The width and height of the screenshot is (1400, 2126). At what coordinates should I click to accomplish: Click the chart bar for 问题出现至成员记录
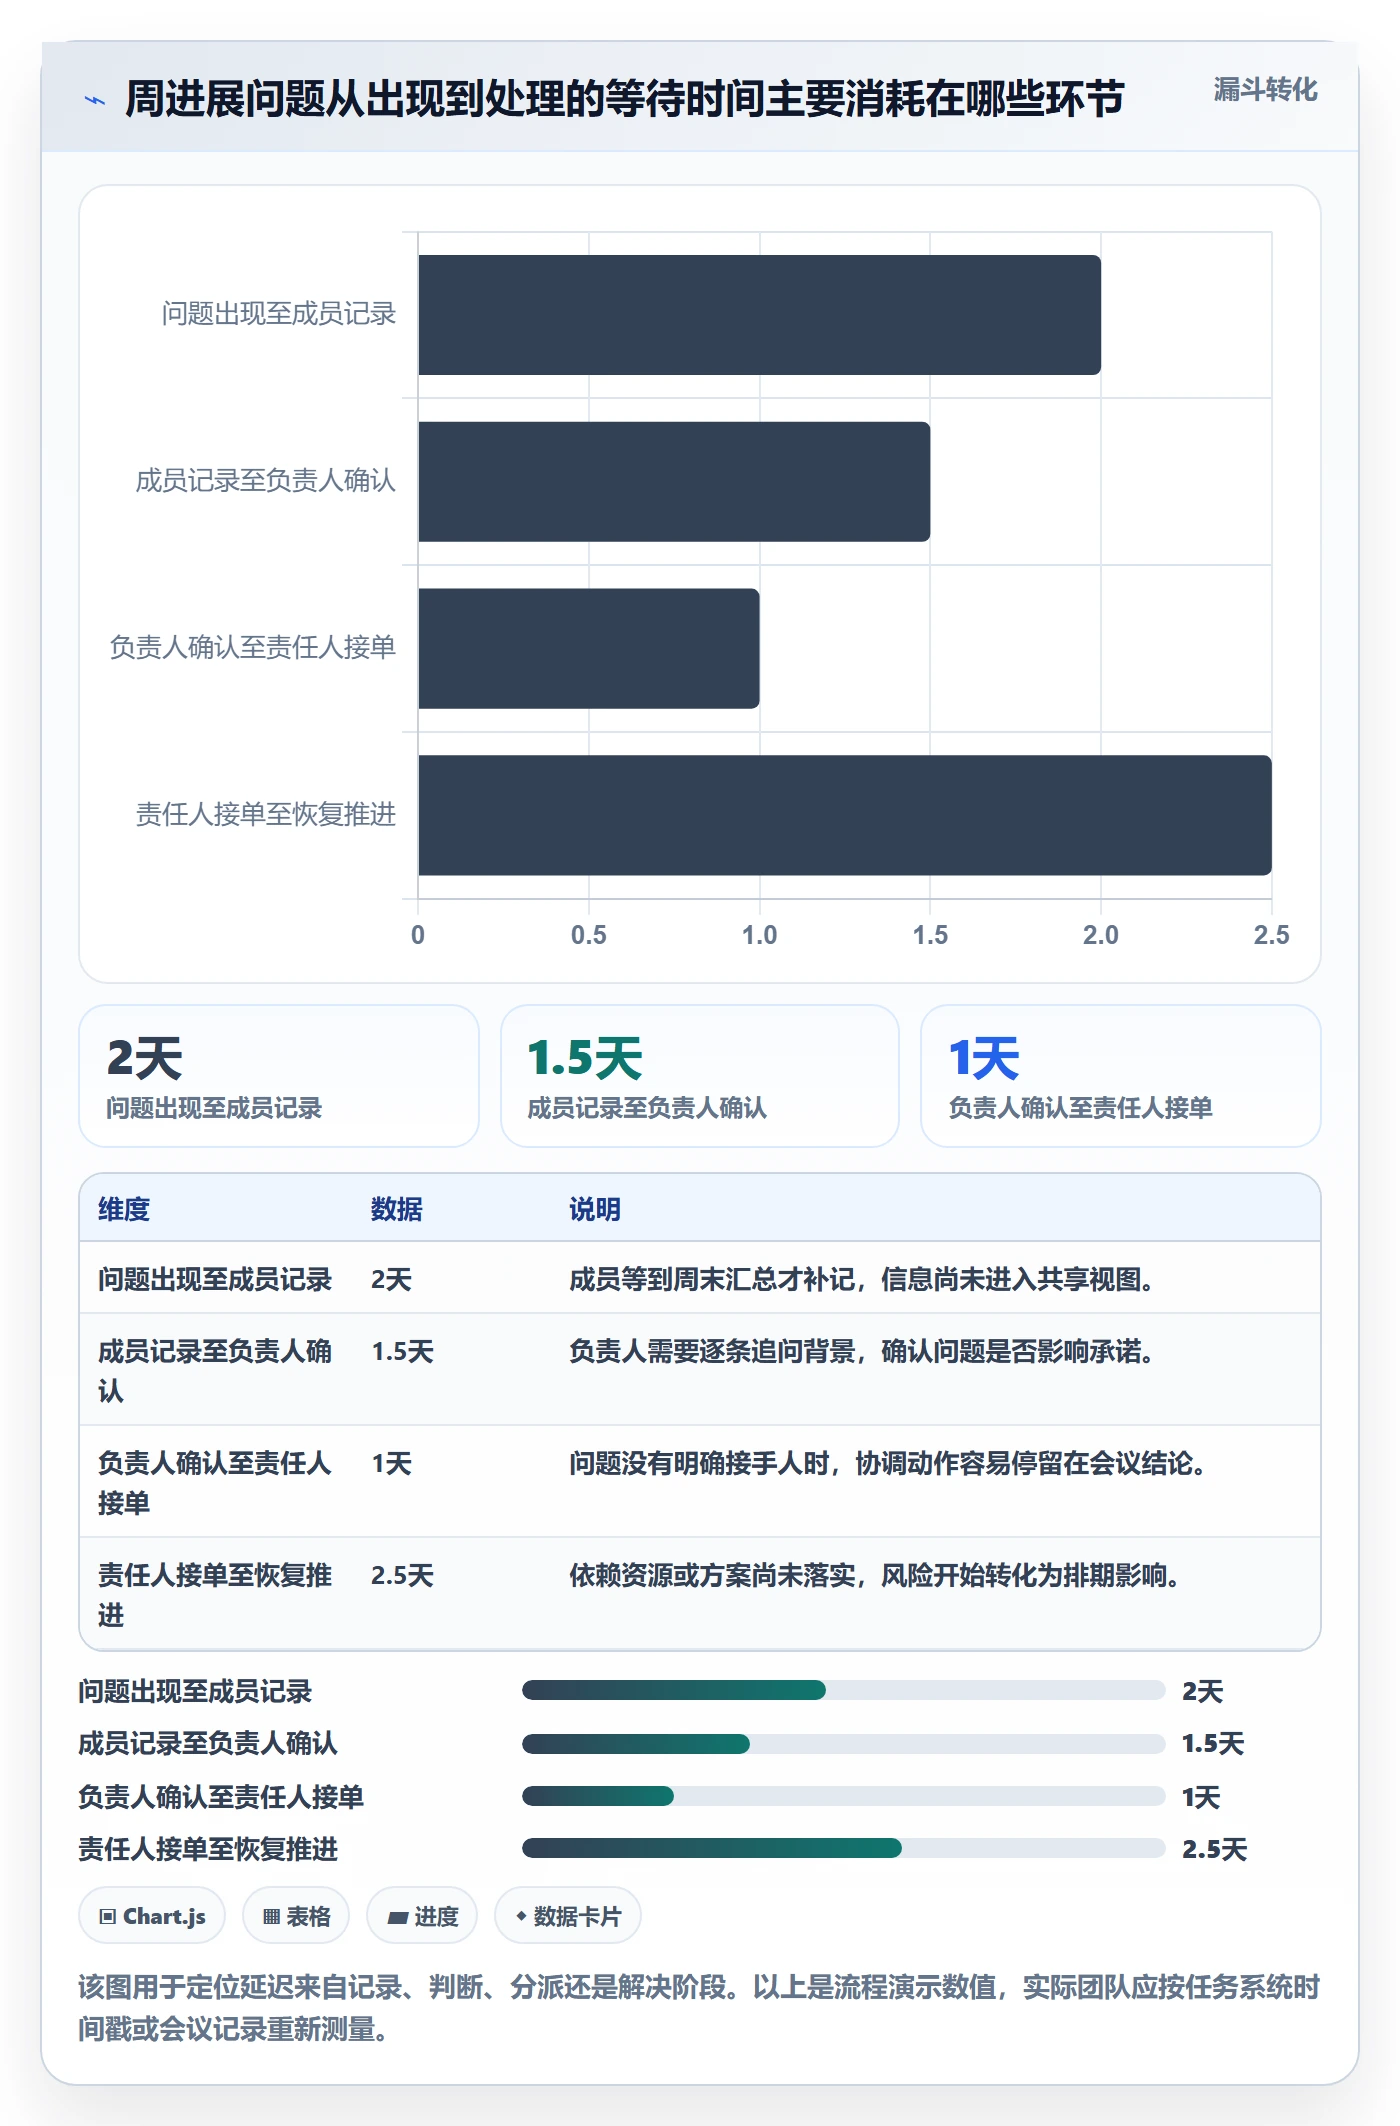[x=760, y=315]
